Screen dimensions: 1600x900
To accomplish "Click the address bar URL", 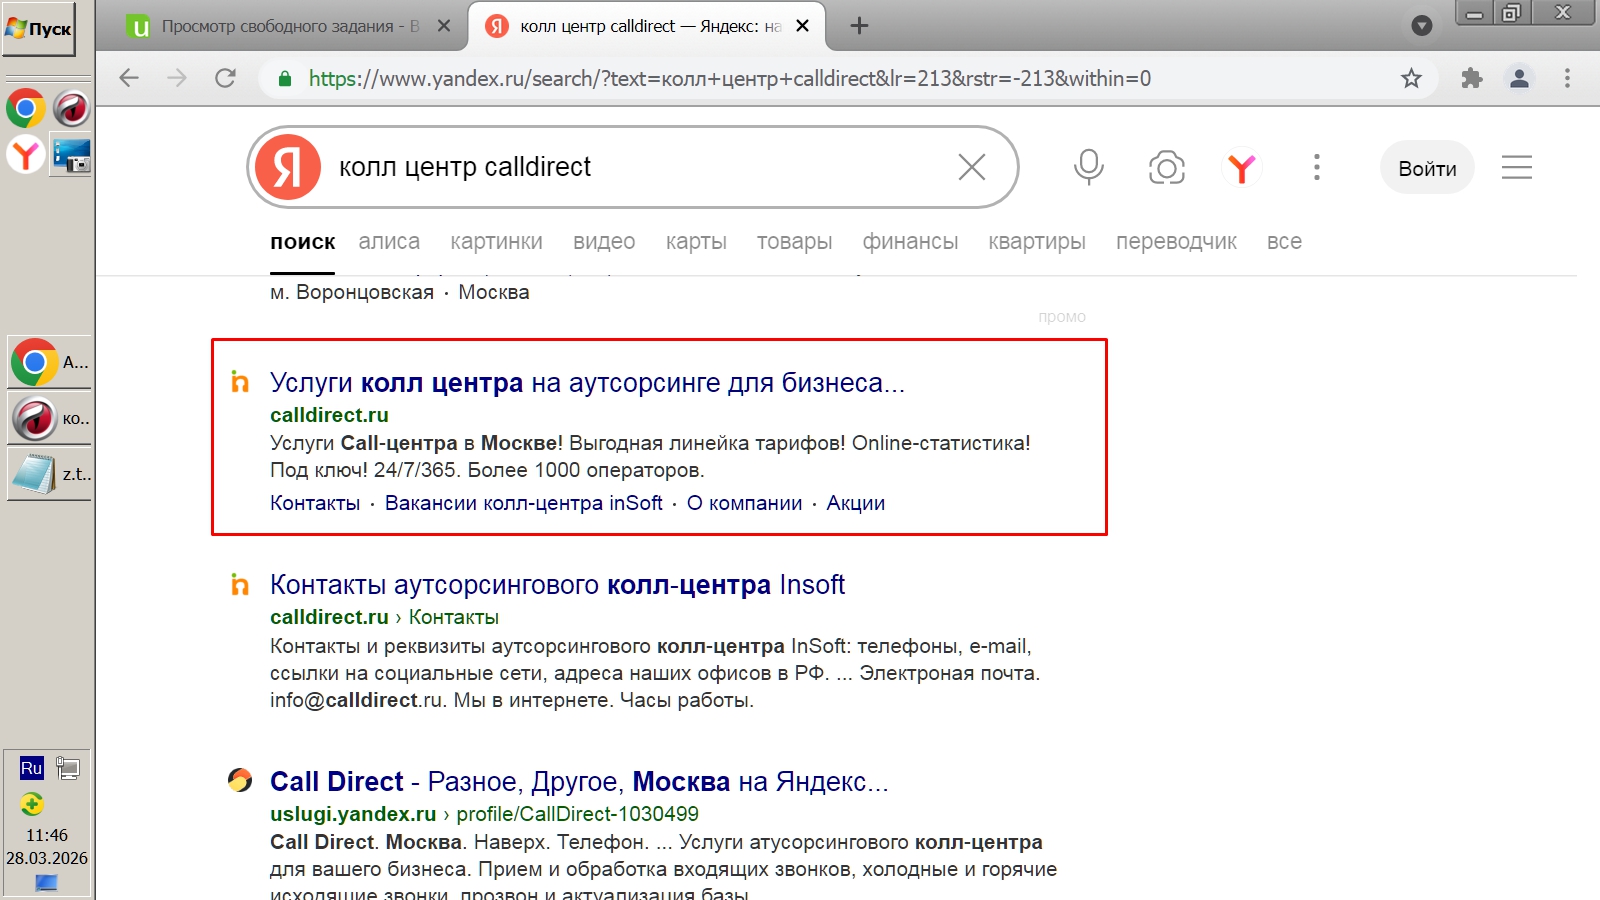I will click(x=730, y=78).
